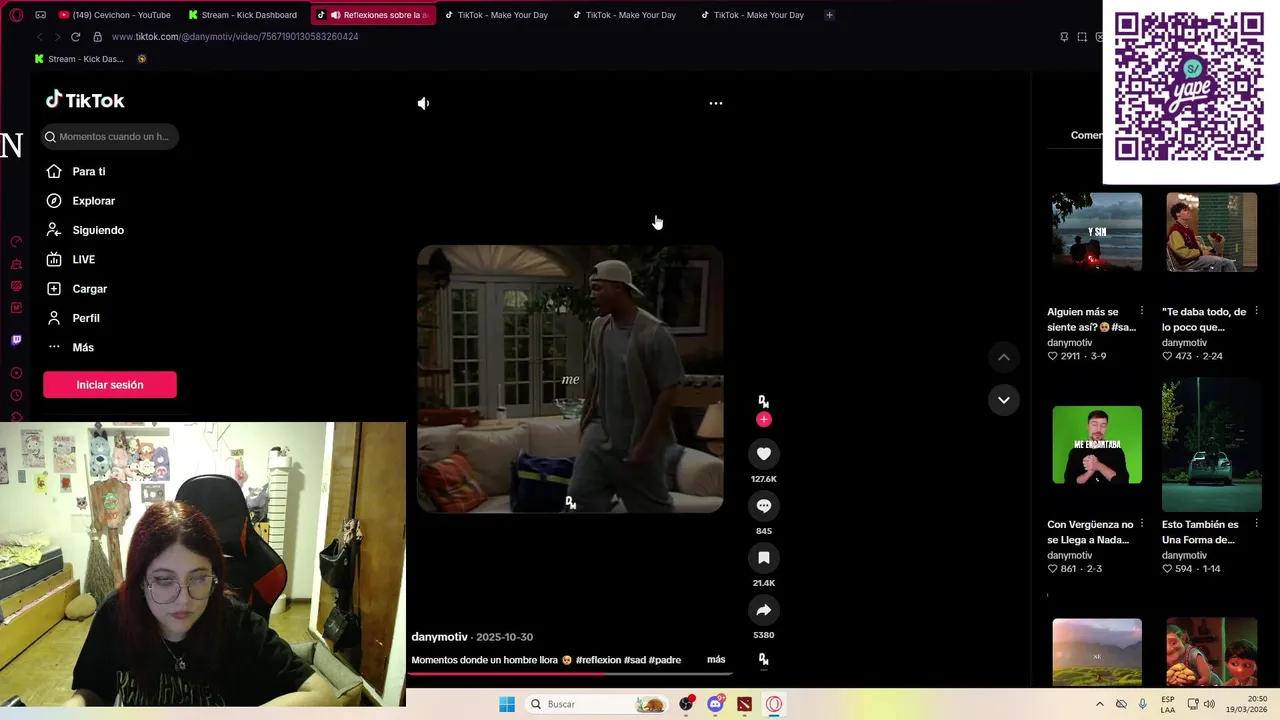
Task: Reload the page with the refresh icon
Action: [x=75, y=37]
